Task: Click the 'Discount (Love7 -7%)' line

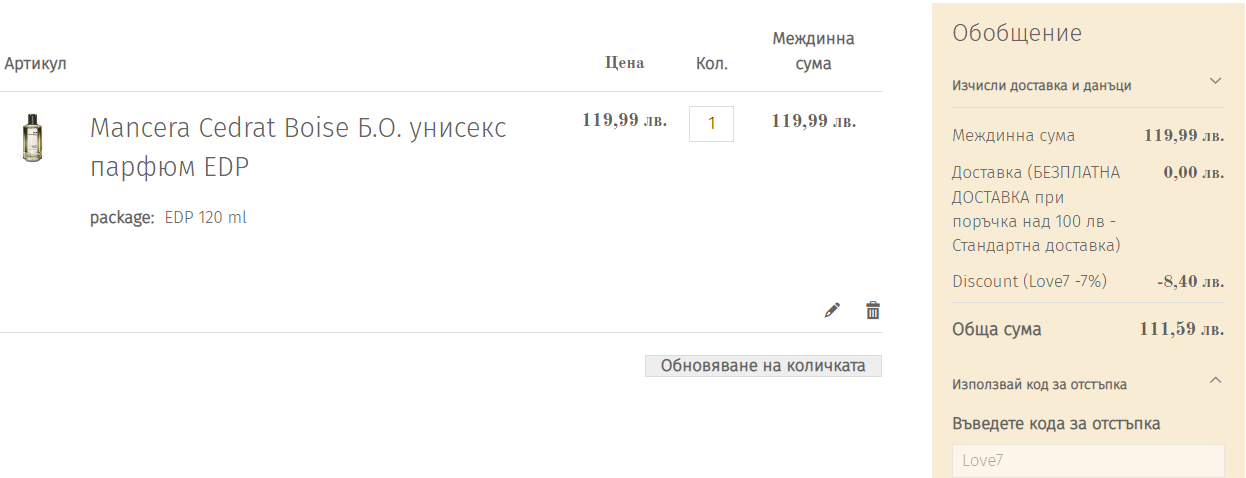Action: pyautogui.click(x=1030, y=281)
